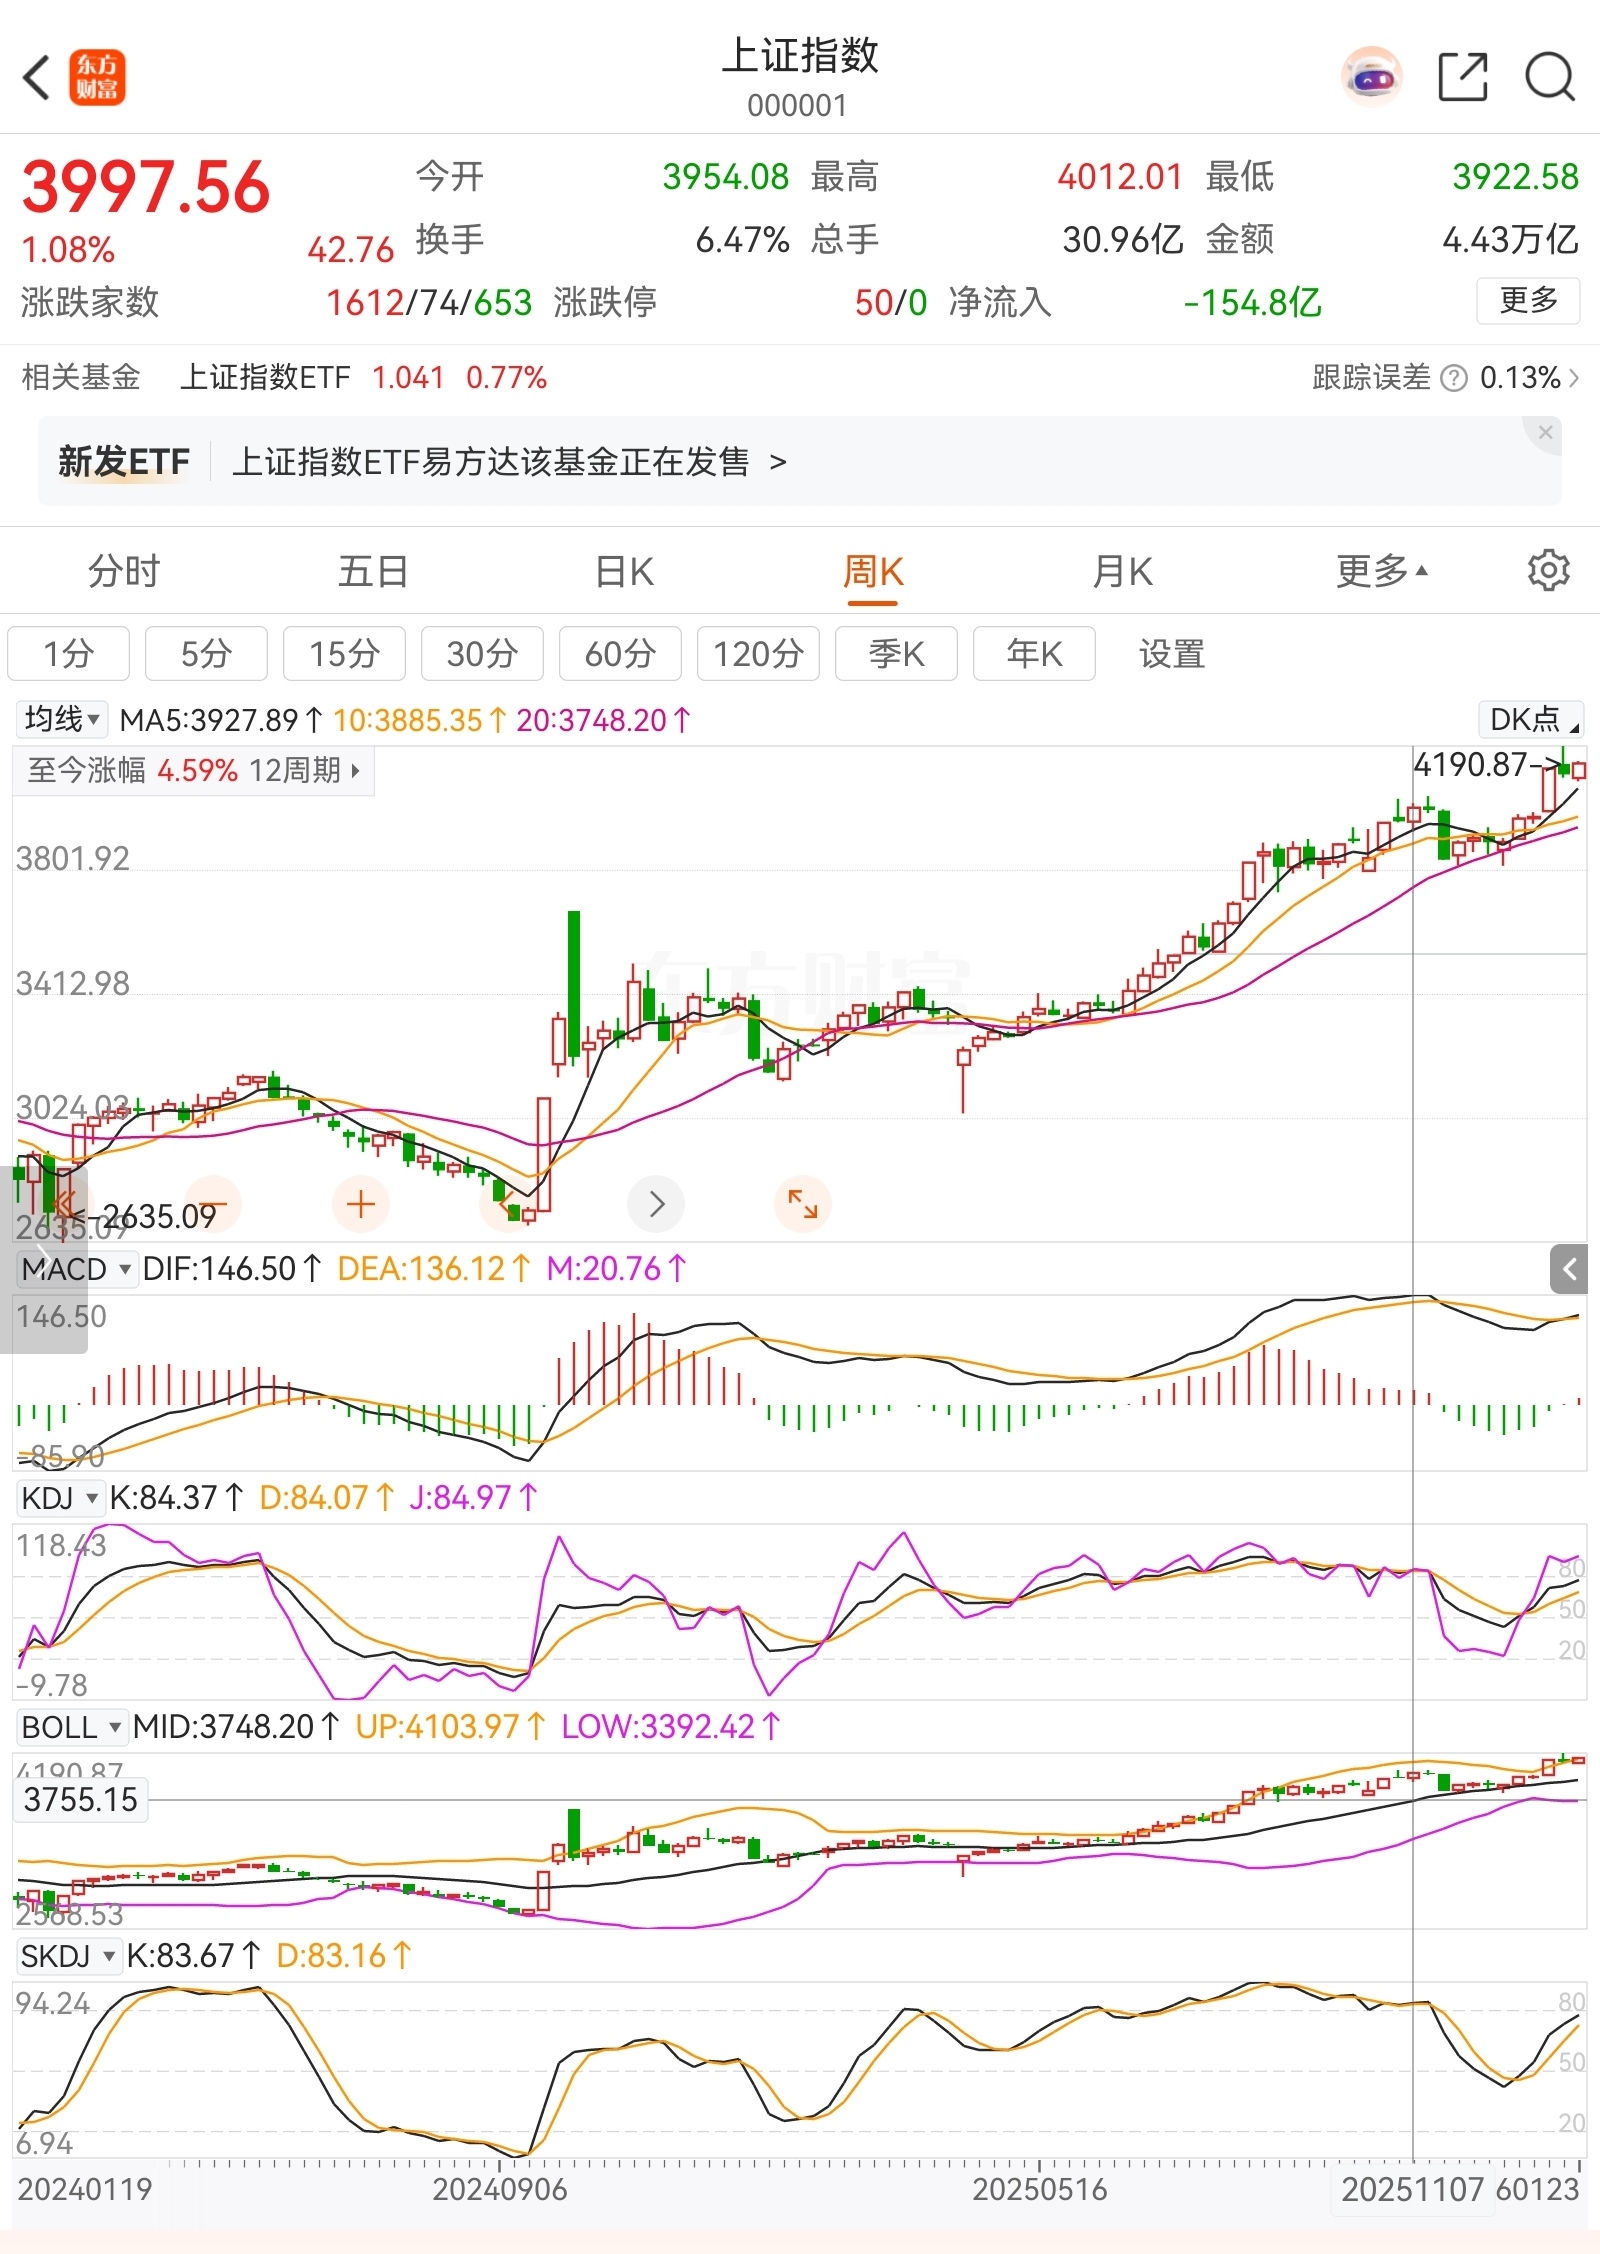The width and height of the screenshot is (1600, 2254).
Task: Switch to the 月K tab
Action: [x=1122, y=571]
